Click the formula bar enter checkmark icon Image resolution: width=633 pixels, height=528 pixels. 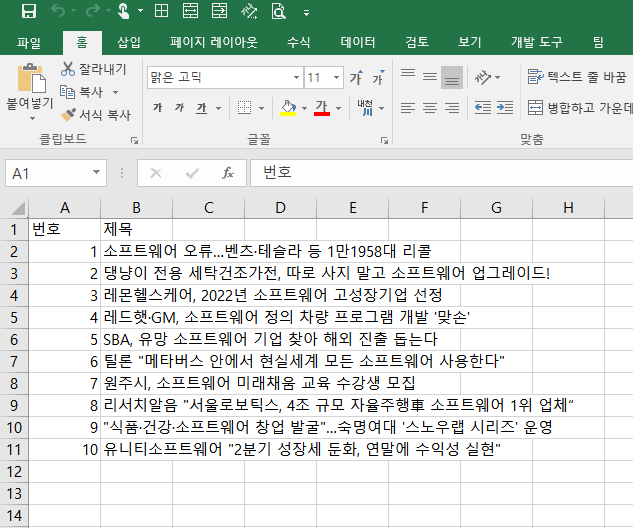click(192, 173)
